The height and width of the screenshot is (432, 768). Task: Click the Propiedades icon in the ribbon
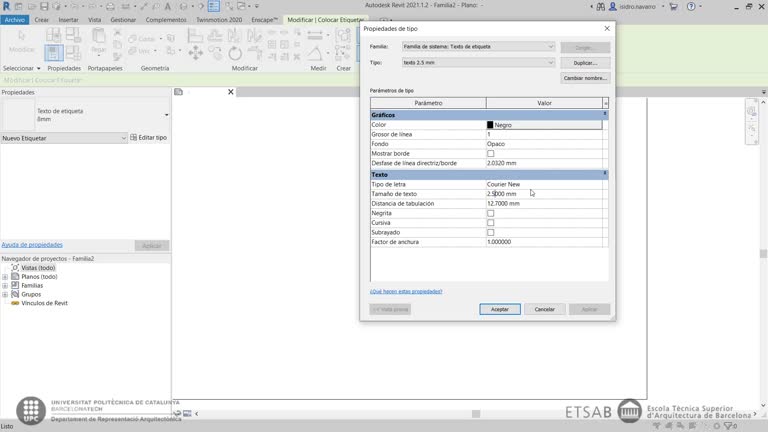pos(54,52)
